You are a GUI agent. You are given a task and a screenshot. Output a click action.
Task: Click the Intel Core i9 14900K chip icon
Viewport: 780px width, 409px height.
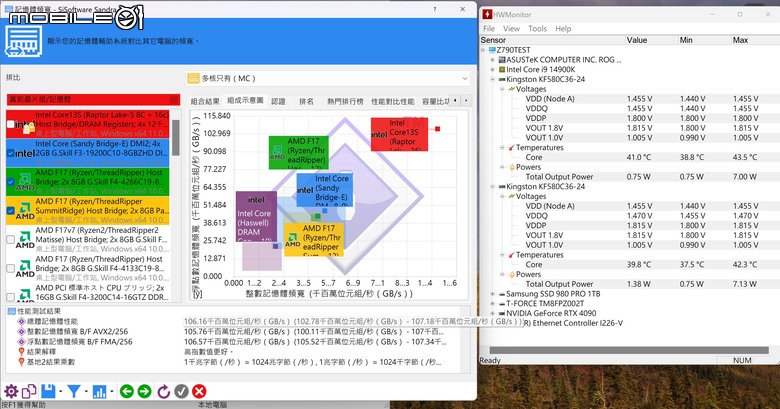[502, 70]
